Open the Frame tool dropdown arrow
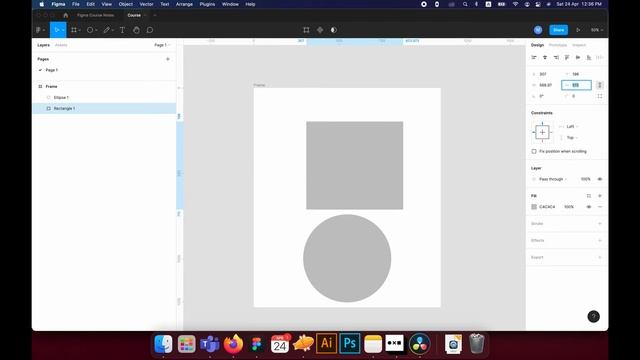 click(80, 30)
